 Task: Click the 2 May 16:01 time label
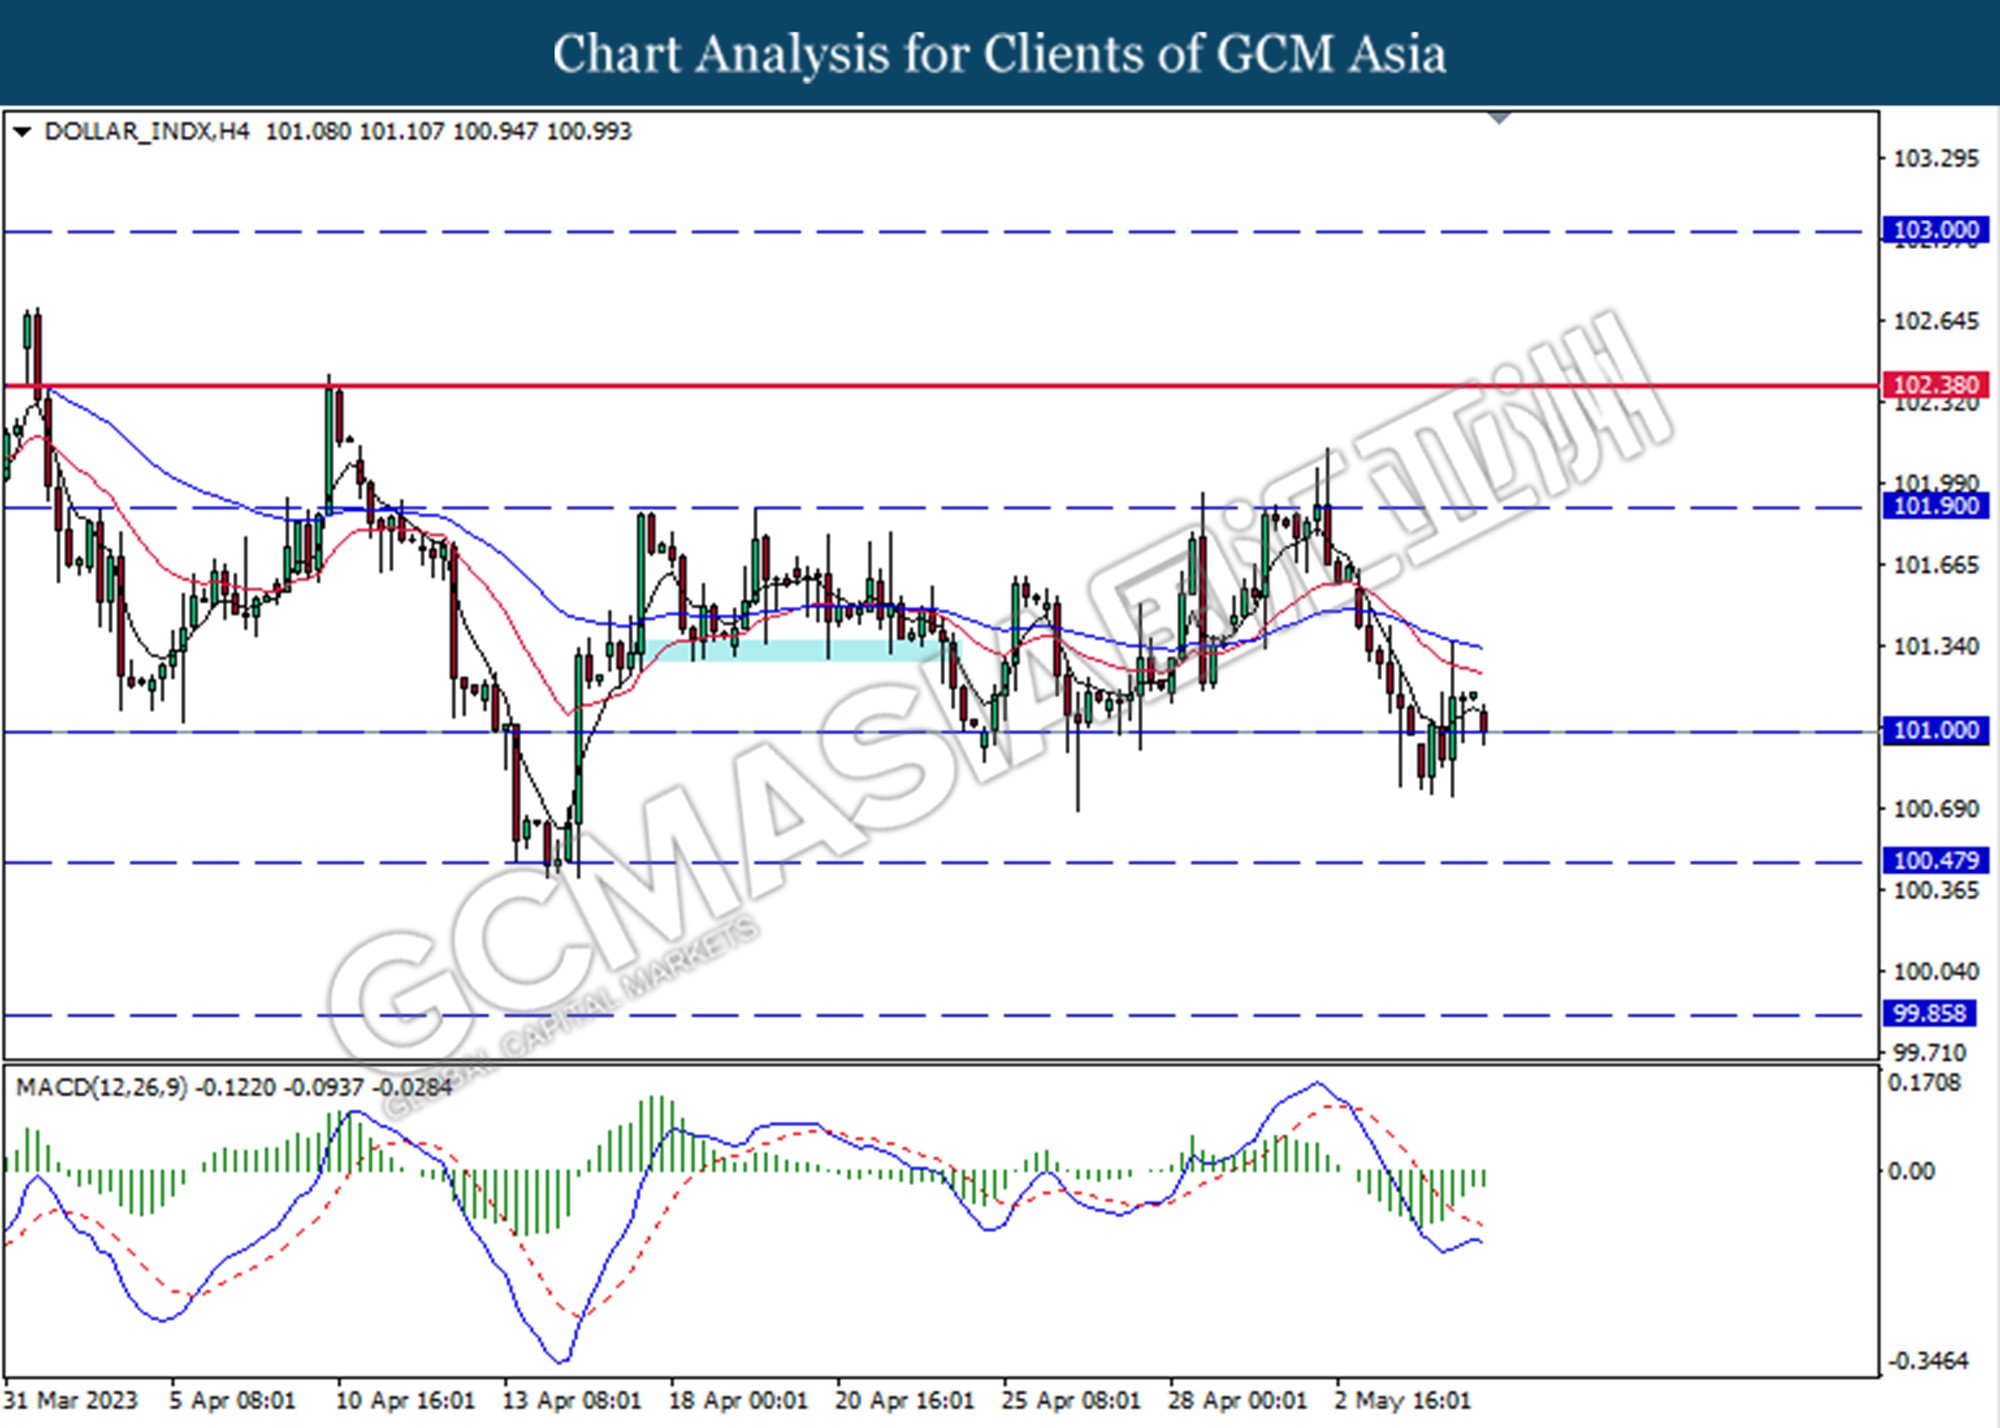click(x=1403, y=1400)
